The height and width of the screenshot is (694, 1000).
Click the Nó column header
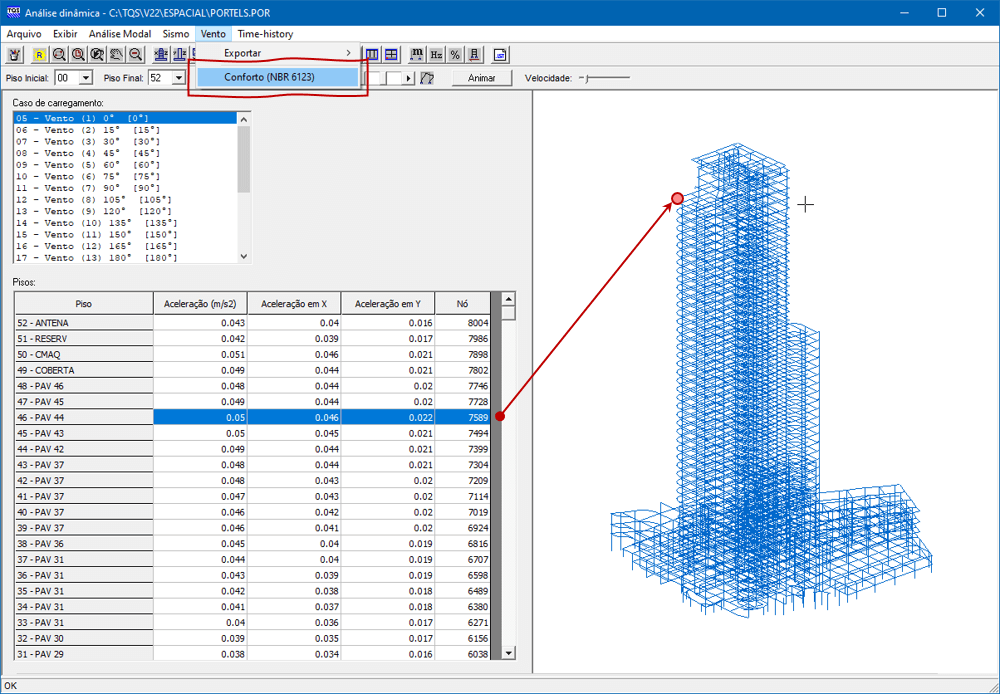[462, 304]
